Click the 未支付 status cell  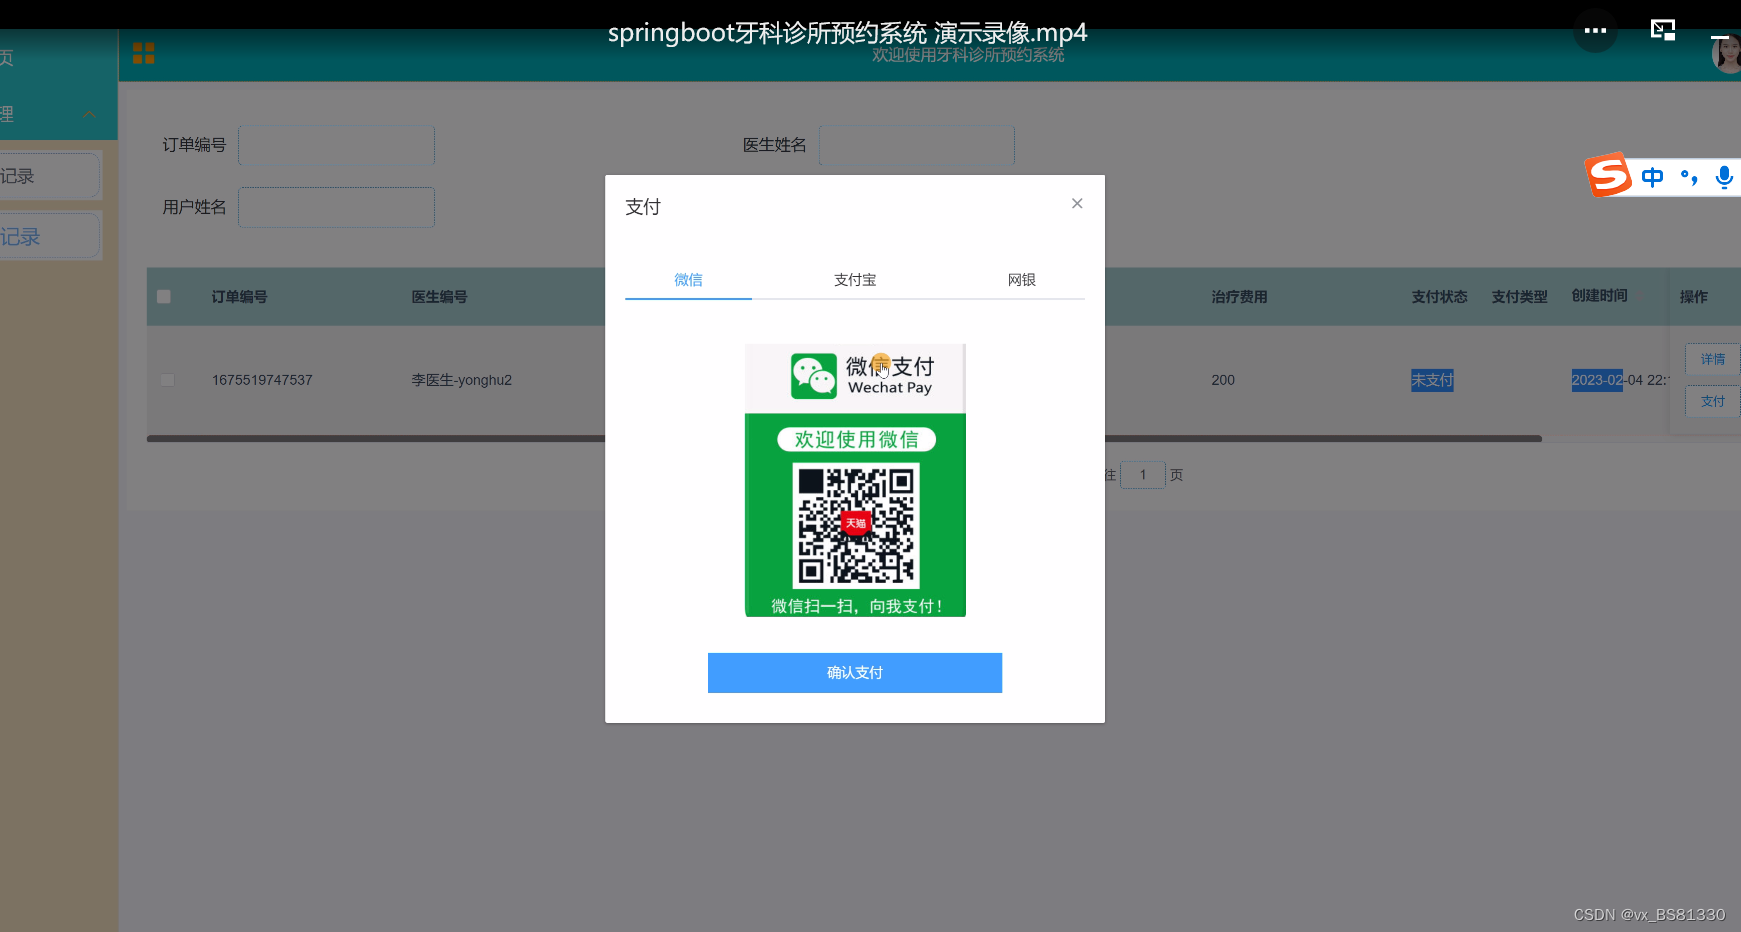tap(1432, 380)
